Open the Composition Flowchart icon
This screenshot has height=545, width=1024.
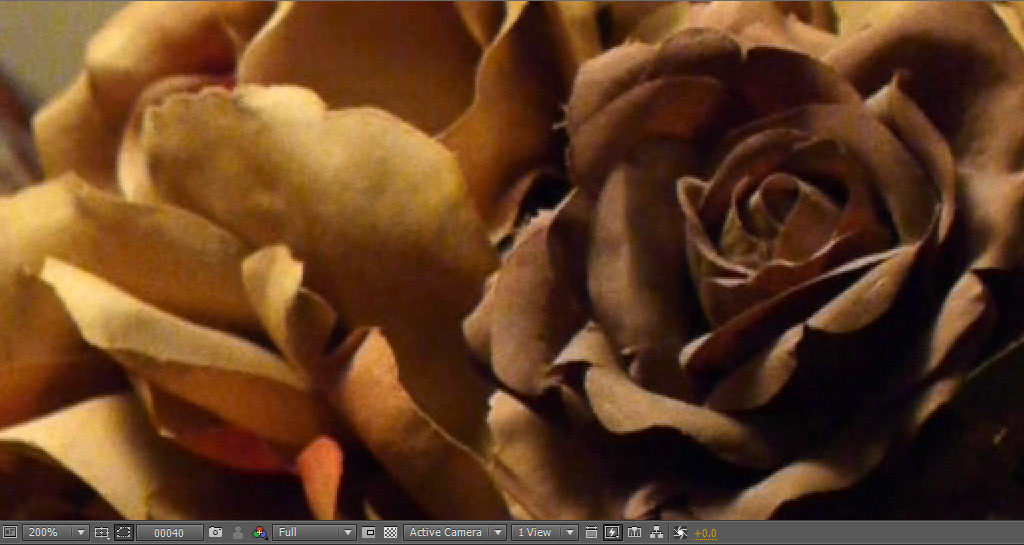(656, 533)
